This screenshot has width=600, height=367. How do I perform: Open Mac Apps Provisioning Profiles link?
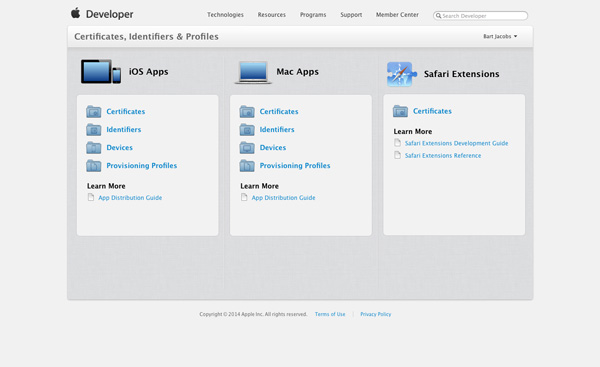295,165
